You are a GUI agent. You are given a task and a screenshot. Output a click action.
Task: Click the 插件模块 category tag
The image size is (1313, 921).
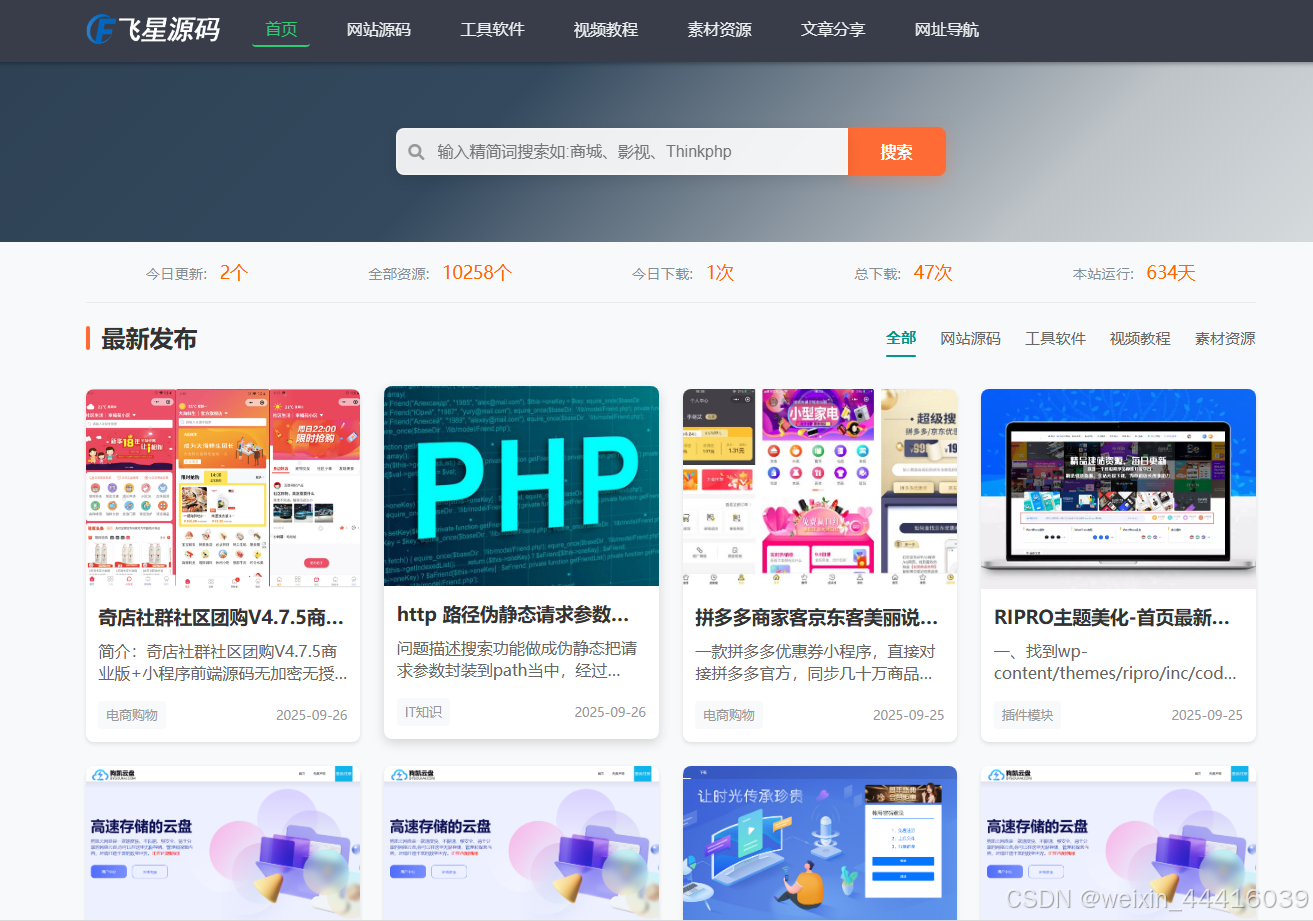pos(1026,714)
